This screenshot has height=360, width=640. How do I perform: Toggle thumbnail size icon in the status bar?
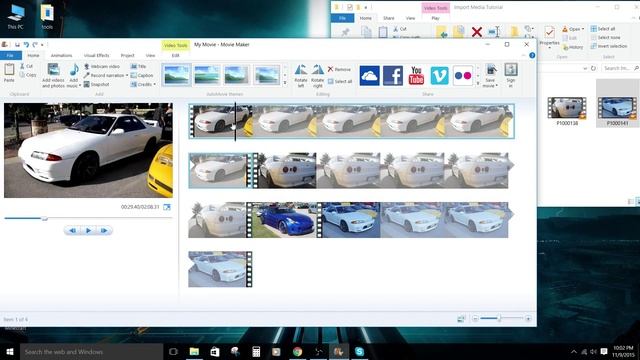[x=461, y=319]
